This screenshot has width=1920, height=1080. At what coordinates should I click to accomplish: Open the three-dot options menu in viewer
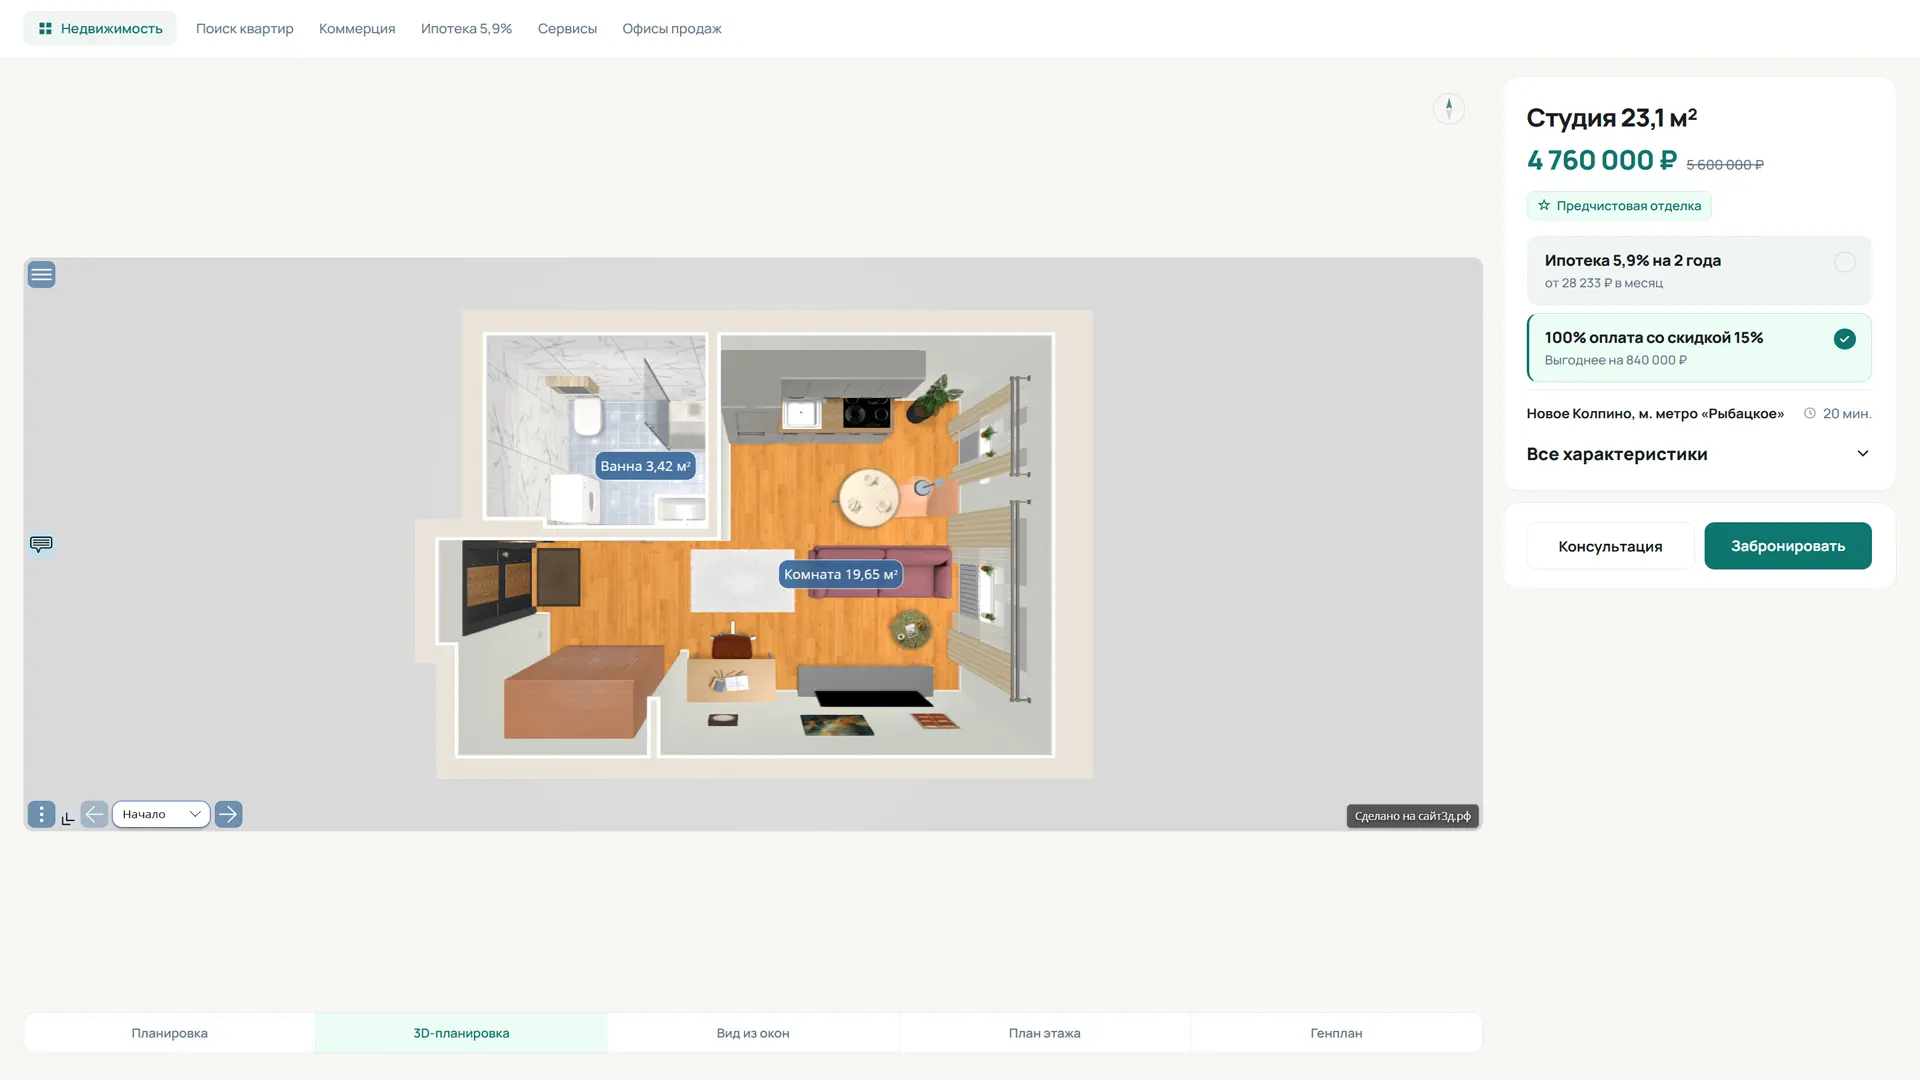(x=41, y=814)
